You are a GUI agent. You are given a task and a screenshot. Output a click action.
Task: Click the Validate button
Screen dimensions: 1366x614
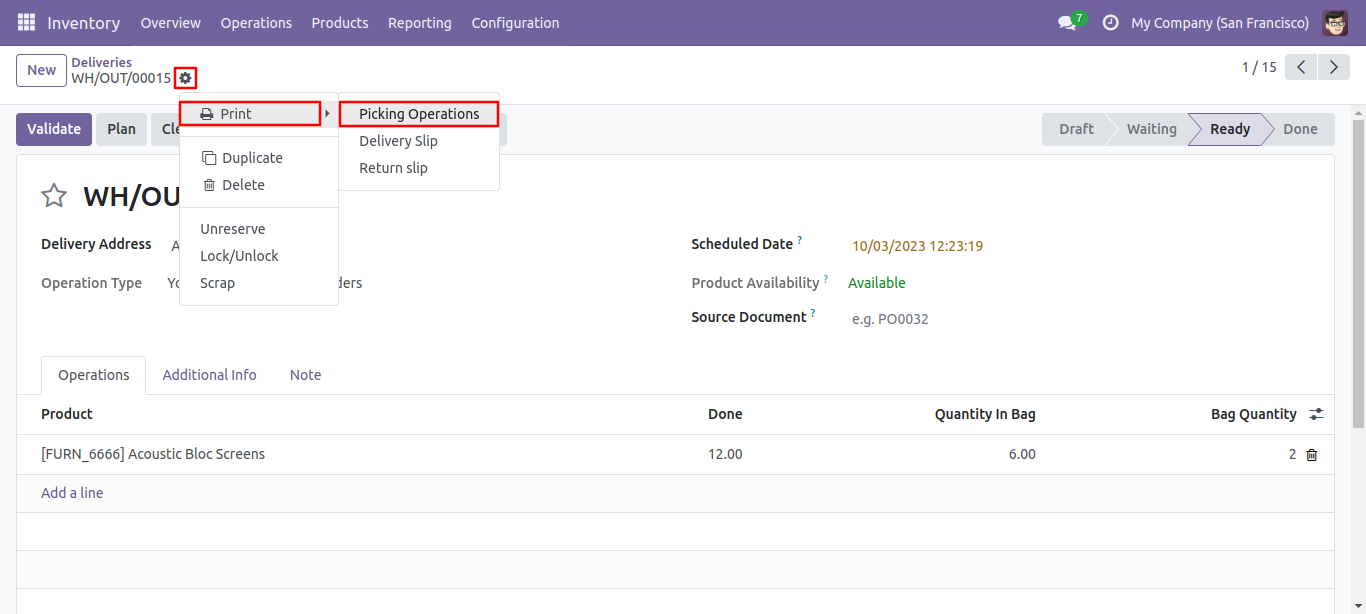coord(54,129)
